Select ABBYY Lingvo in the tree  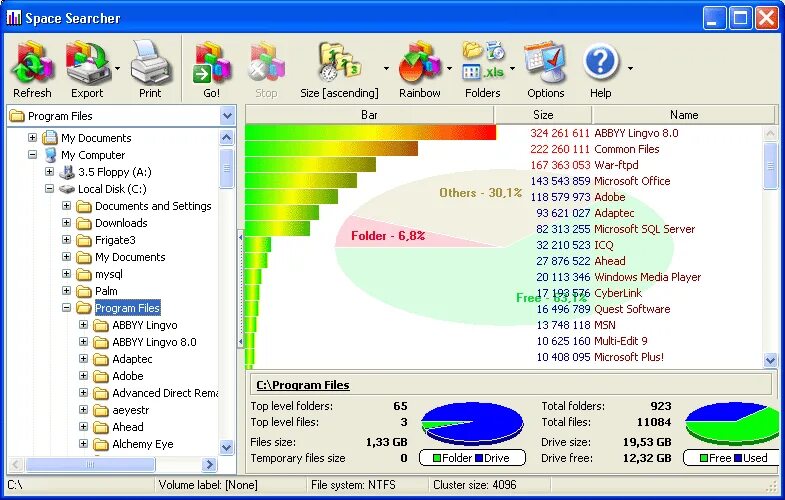(x=145, y=325)
